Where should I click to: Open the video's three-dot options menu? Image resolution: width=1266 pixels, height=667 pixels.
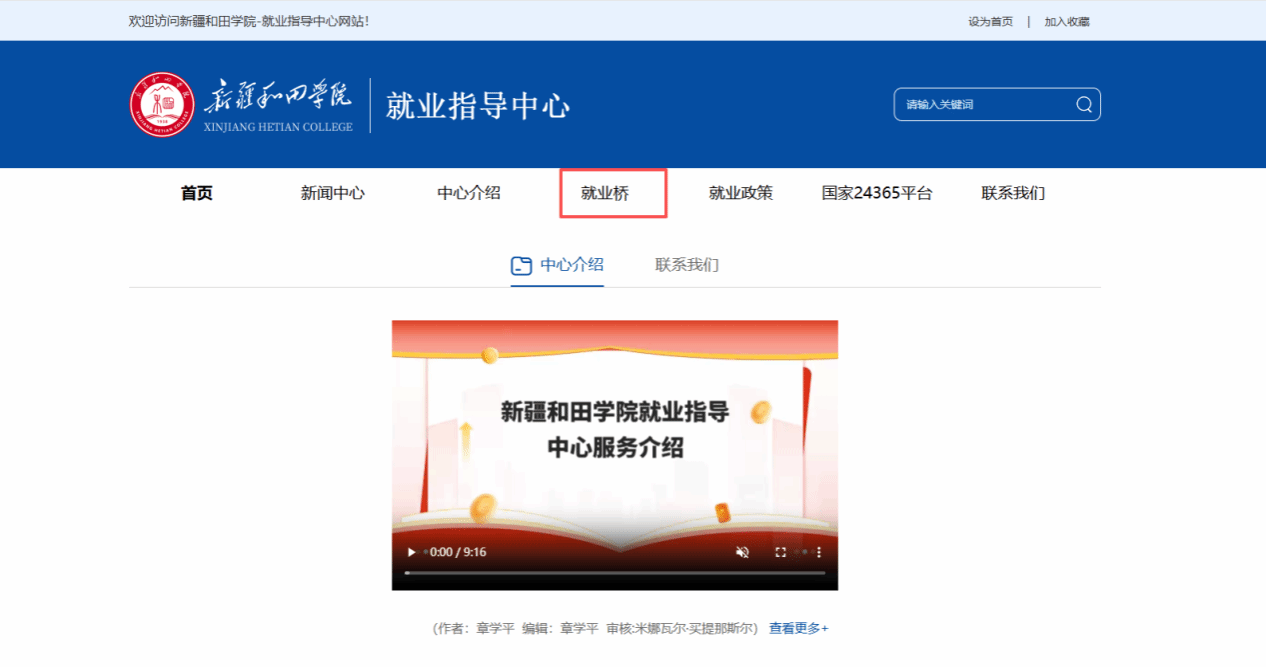[818, 552]
